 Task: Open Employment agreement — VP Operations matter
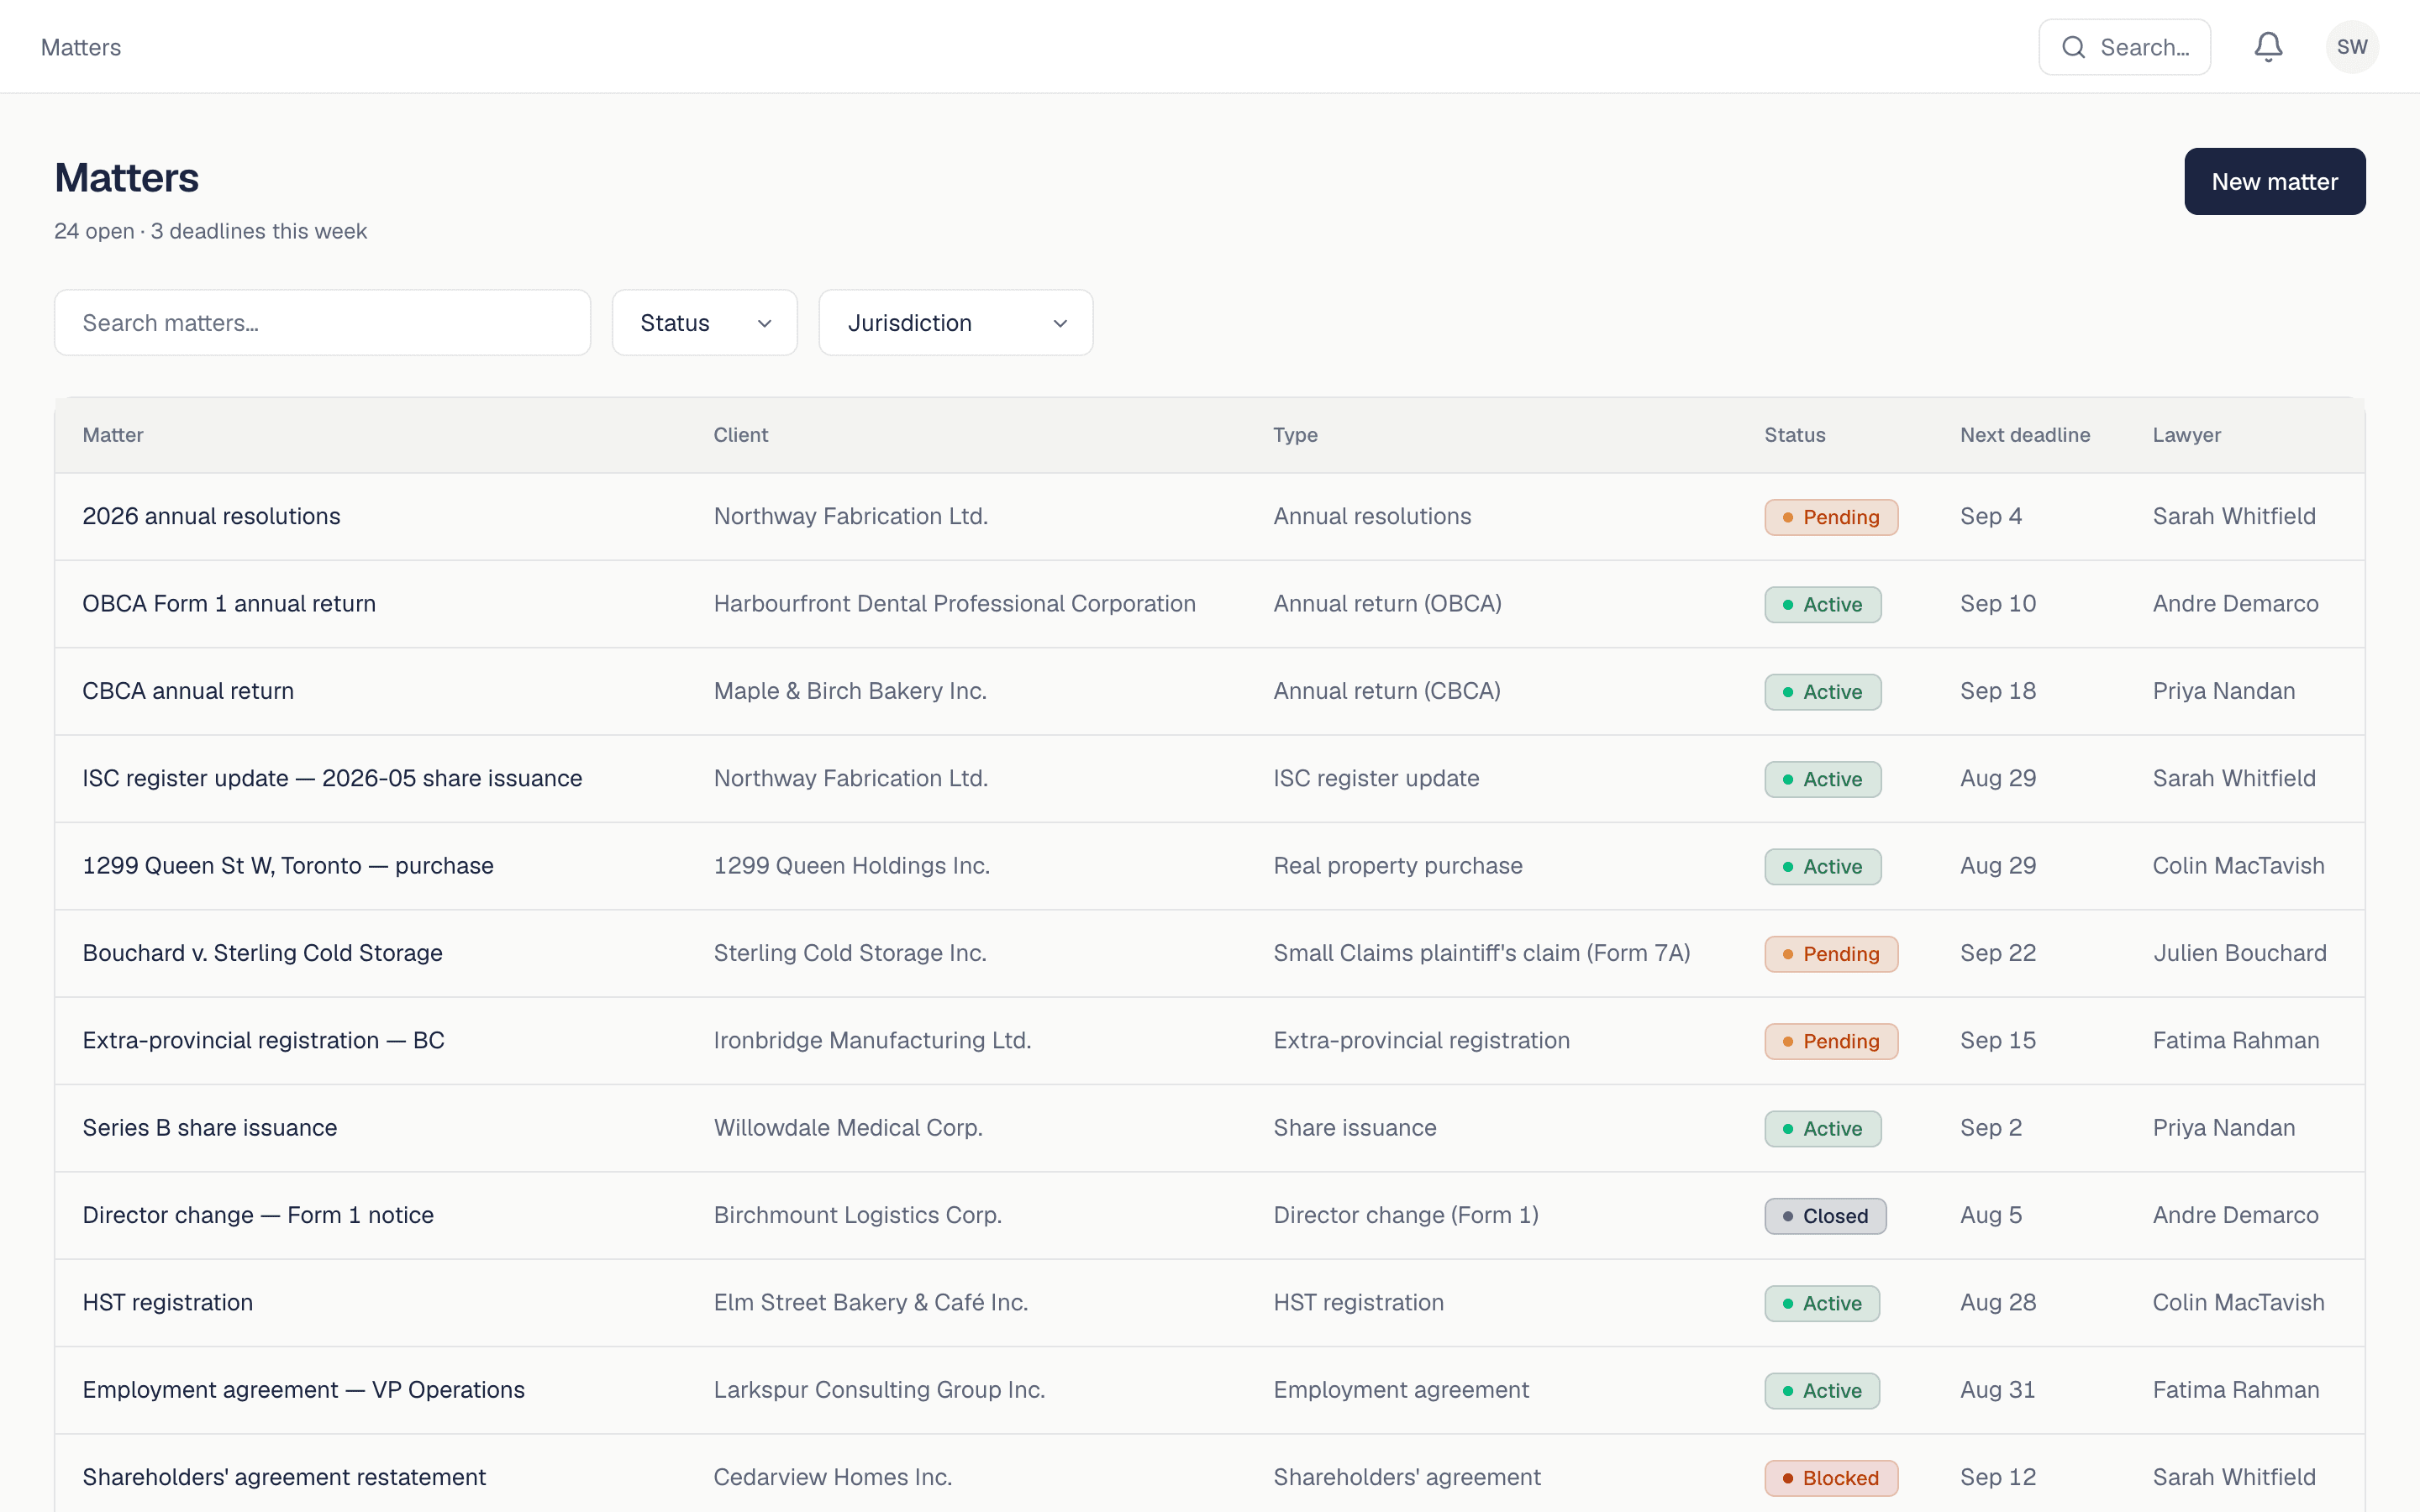(x=303, y=1390)
